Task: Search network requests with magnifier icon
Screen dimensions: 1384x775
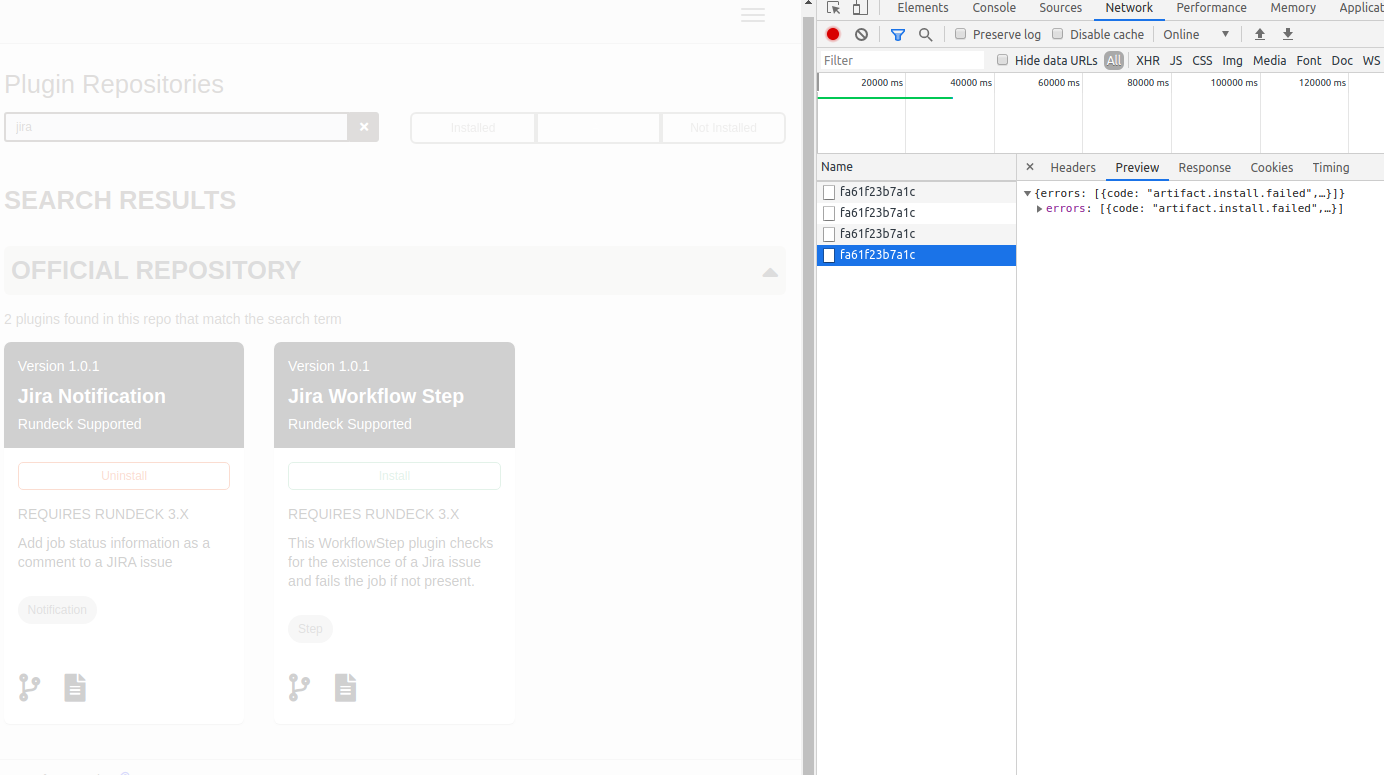Action: click(x=925, y=33)
